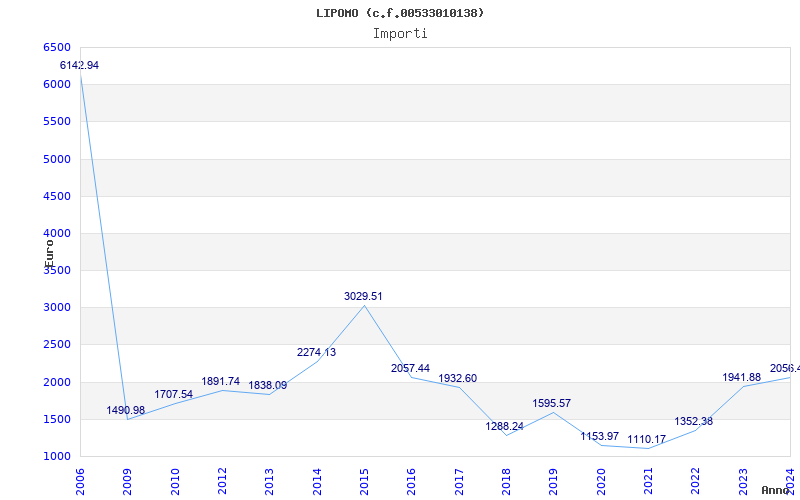Click the x-axis year 2016
The image size is (800, 500).
[x=412, y=481]
